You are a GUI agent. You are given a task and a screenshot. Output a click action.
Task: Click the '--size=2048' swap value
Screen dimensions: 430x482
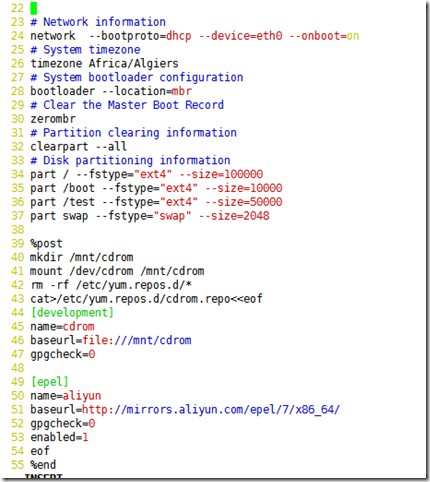point(234,216)
